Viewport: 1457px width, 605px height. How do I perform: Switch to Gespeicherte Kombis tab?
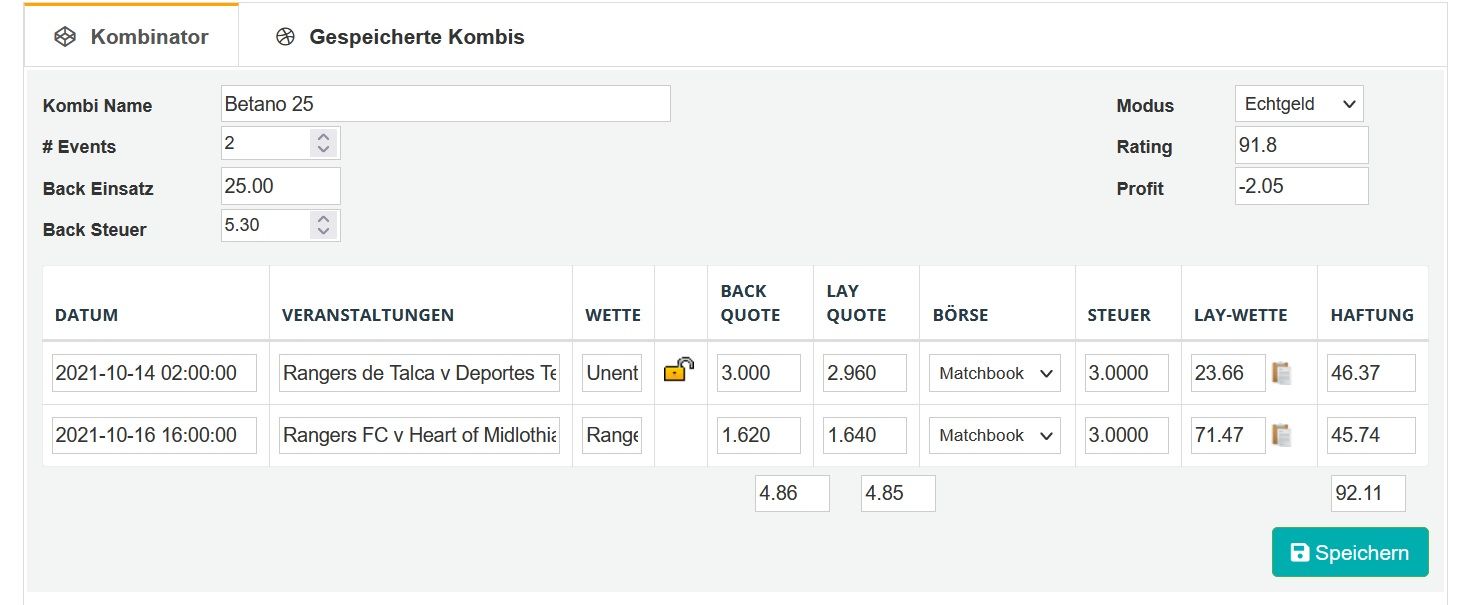pyautogui.click(x=400, y=37)
